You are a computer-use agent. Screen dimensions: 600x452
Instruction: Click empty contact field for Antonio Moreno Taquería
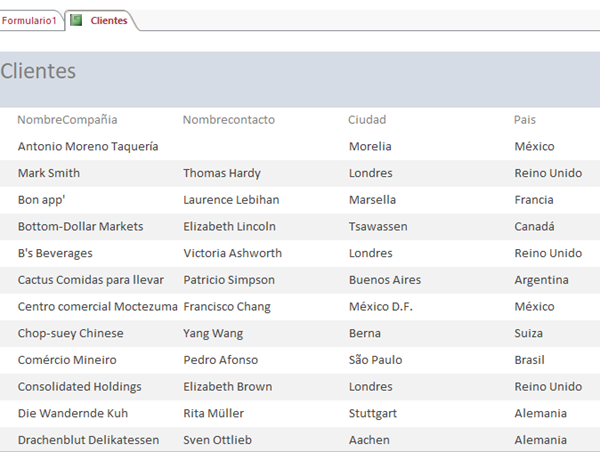[x=264, y=147]
